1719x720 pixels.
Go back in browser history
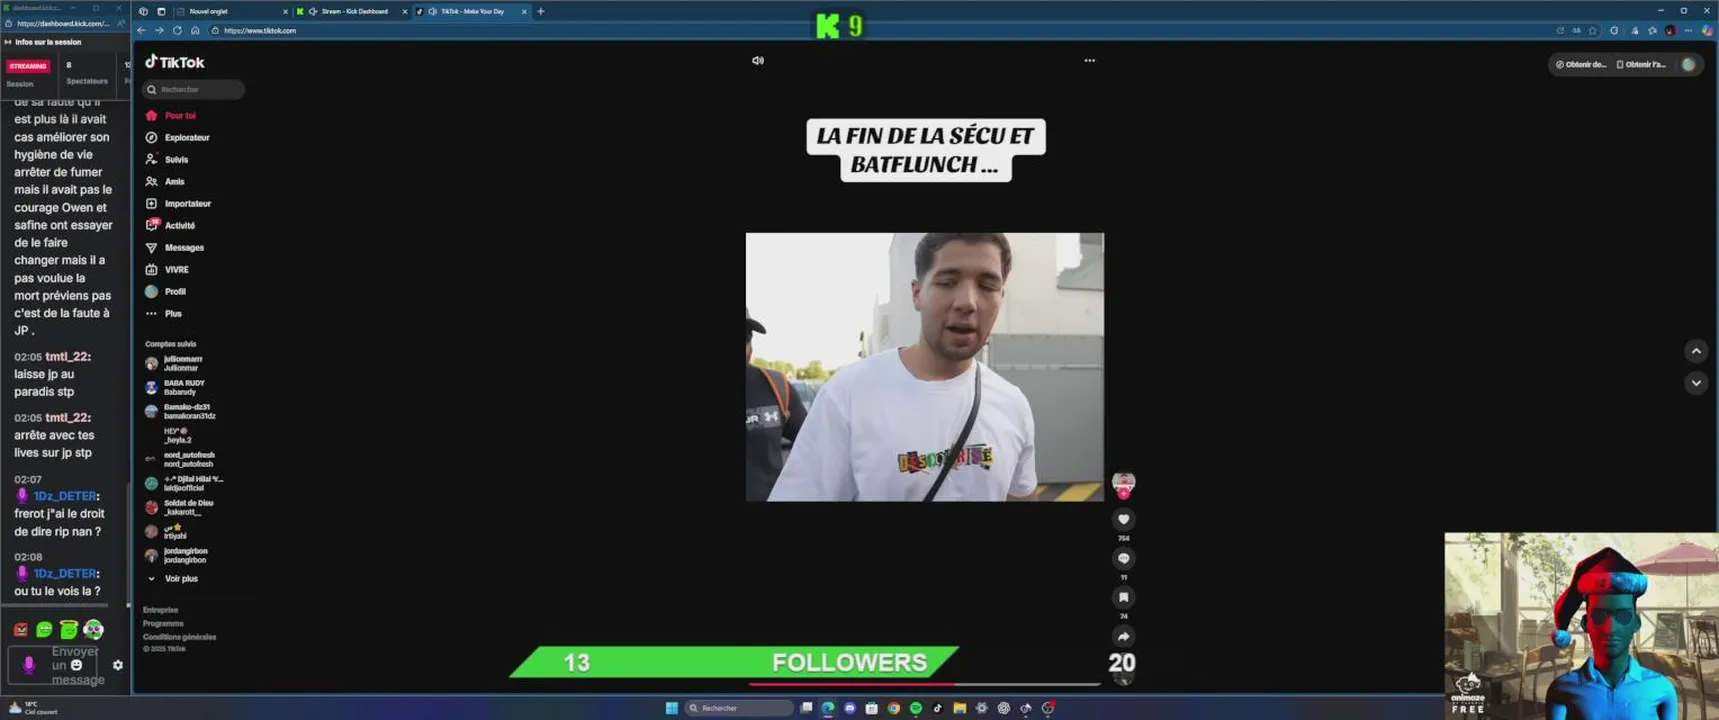pyautogui.click(x=142, y=31)
